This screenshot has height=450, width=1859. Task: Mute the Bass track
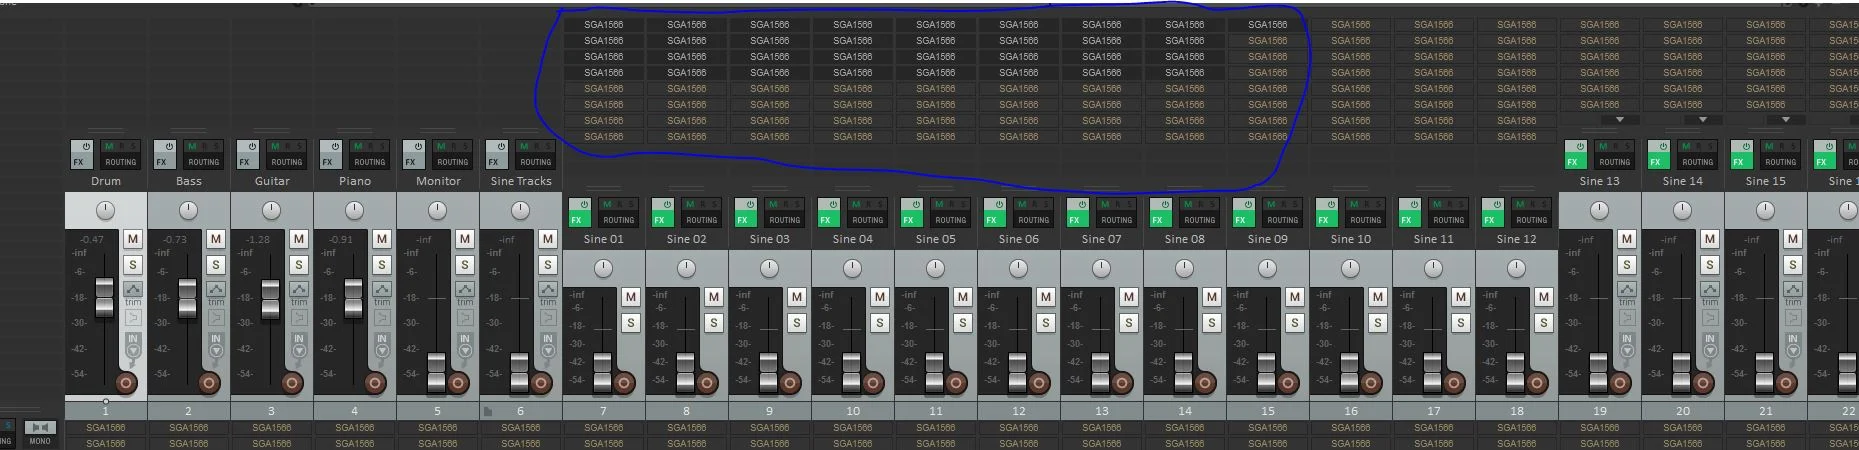click(215, 239)
